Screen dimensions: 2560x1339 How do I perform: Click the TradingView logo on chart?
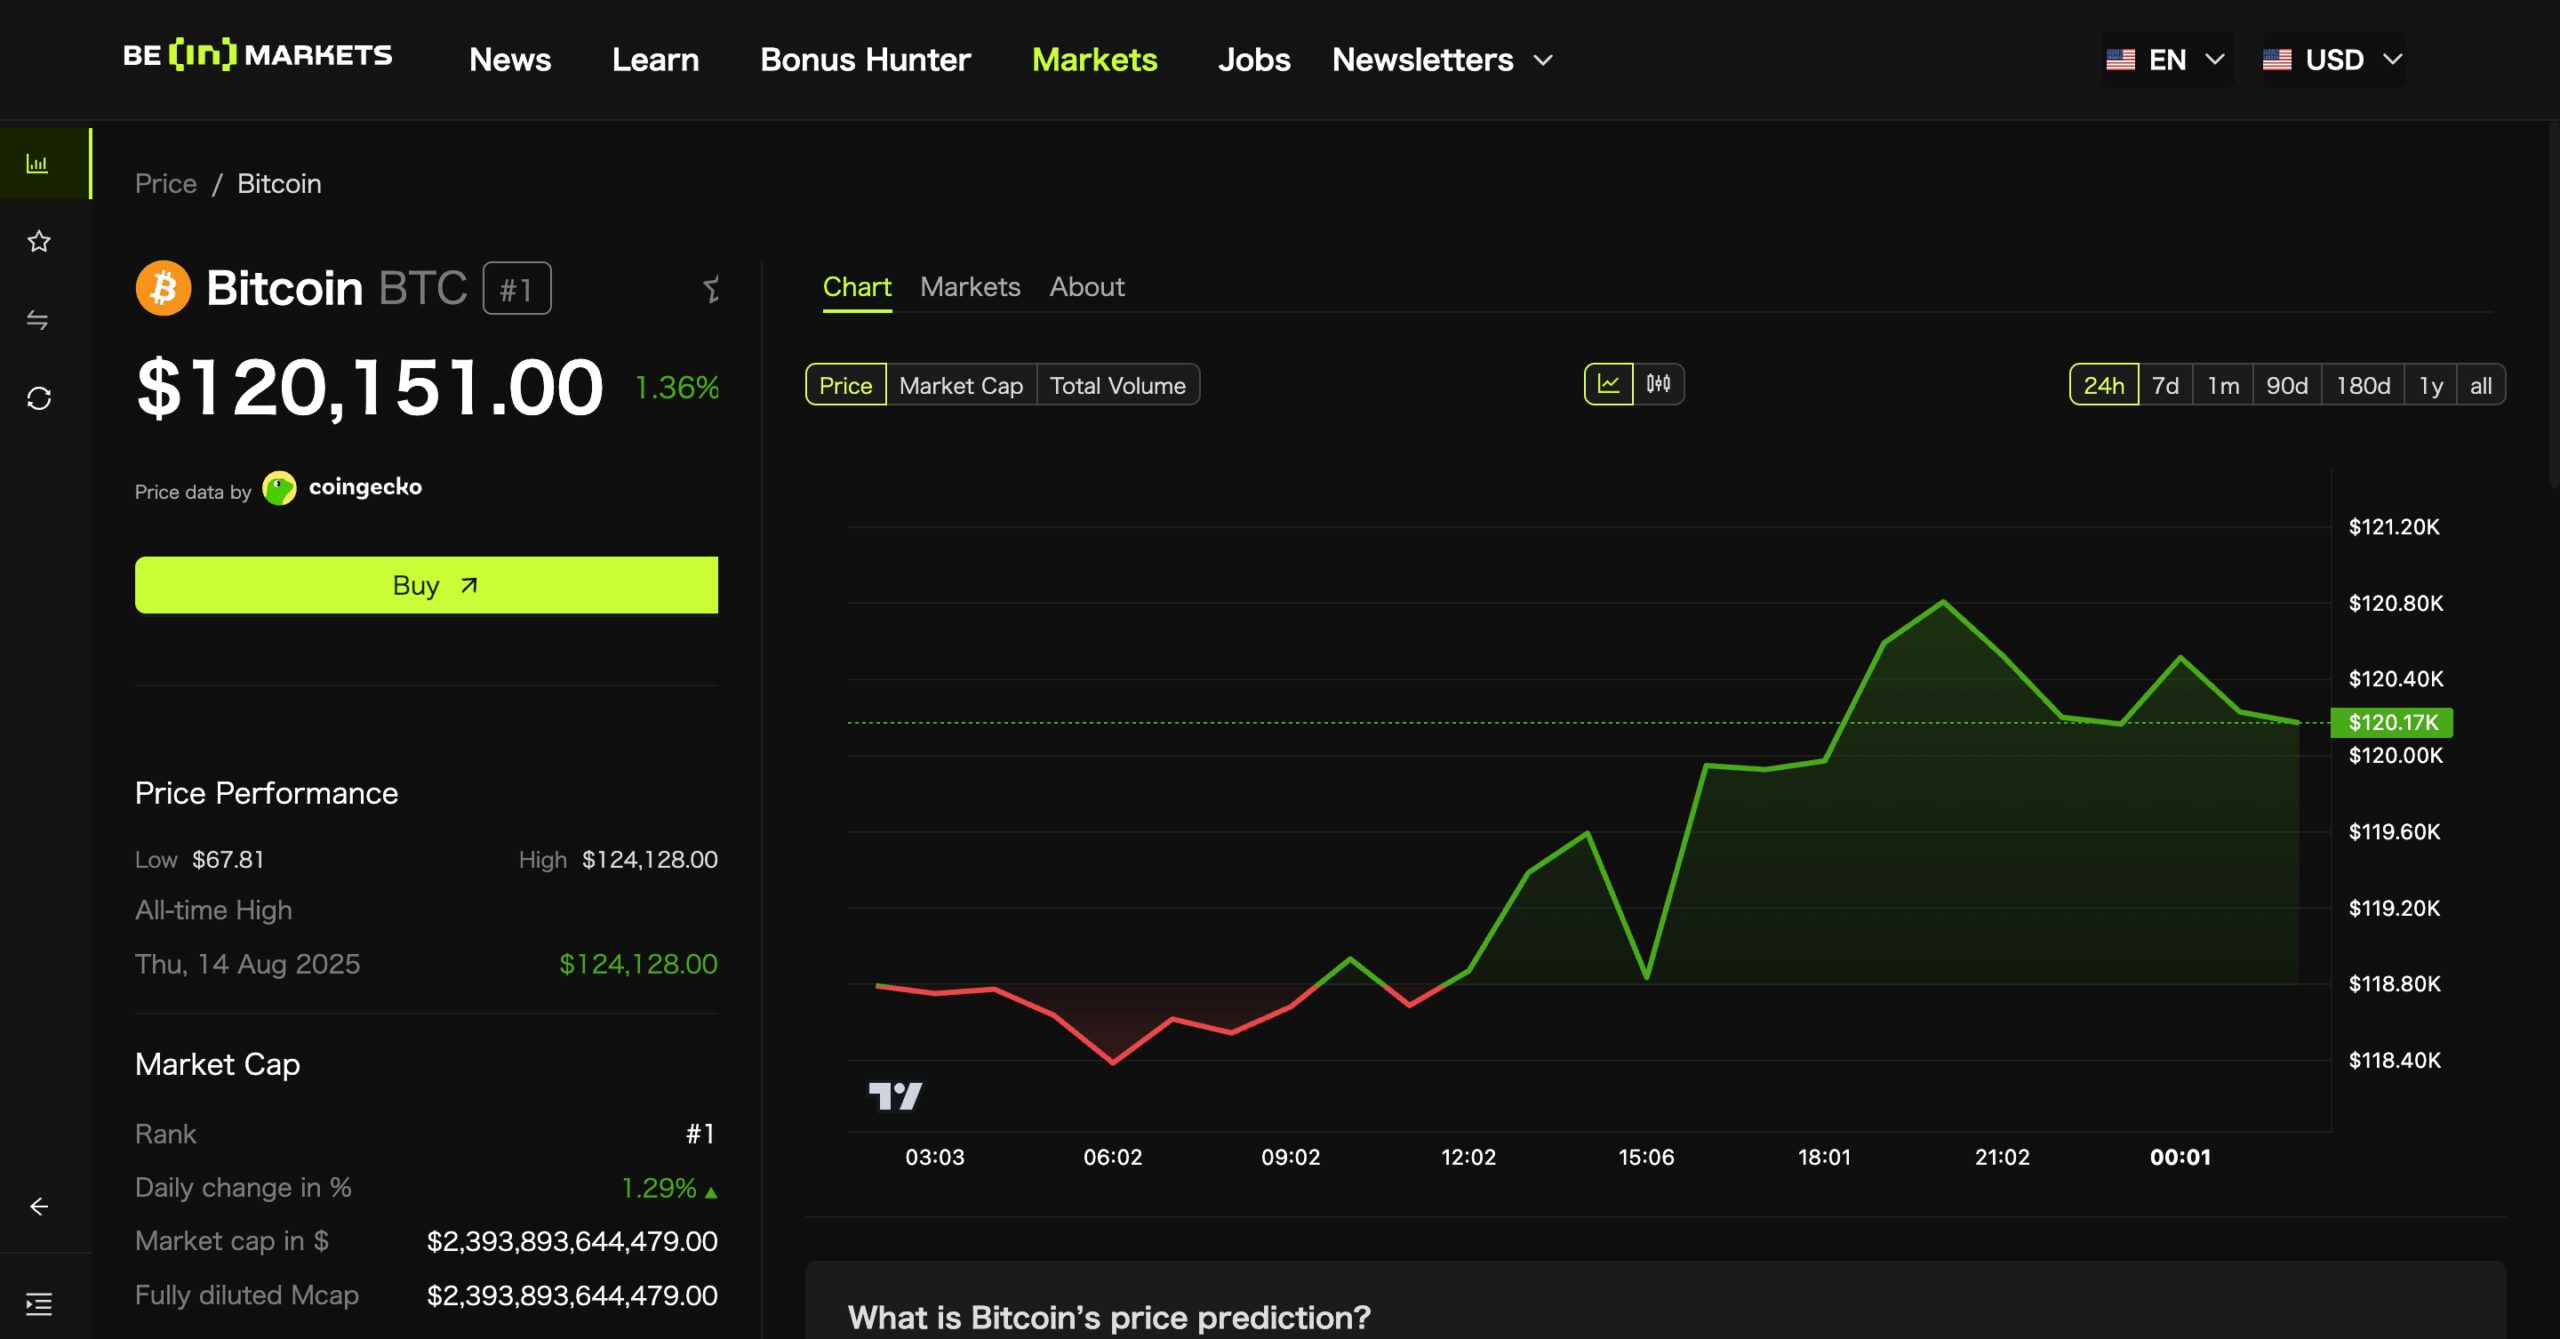click(895, 1096)
